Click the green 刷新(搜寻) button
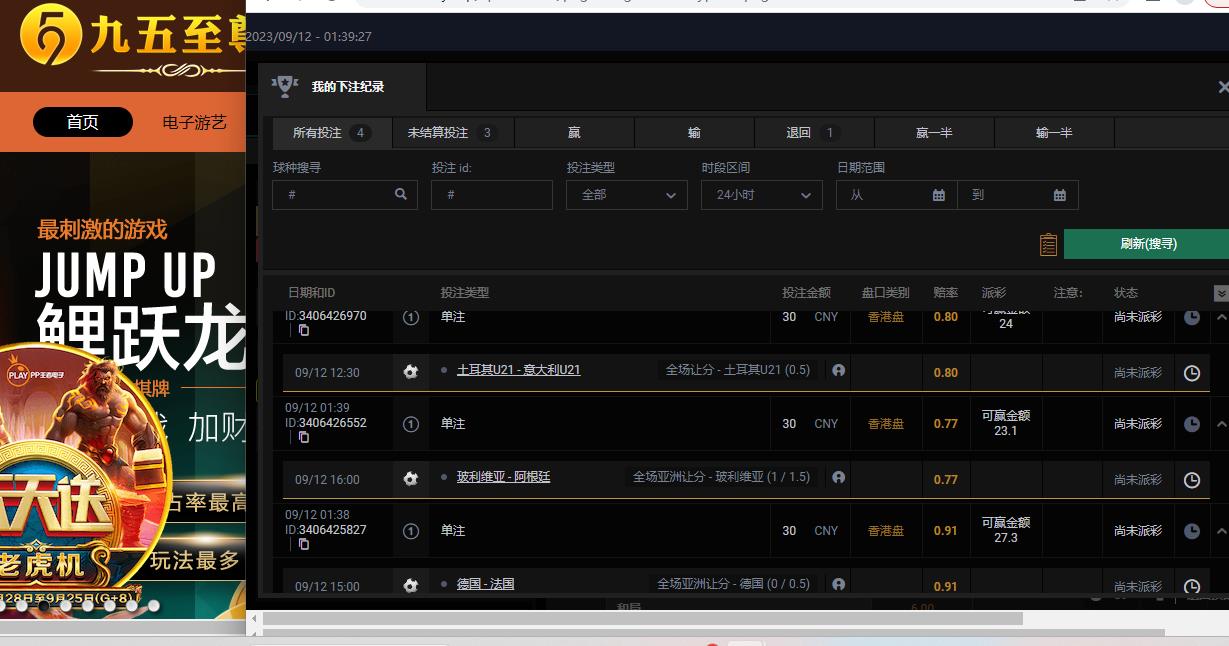Image resolution: width=1229 pixels, height=646 pixels. click(x=1146, y=244)
